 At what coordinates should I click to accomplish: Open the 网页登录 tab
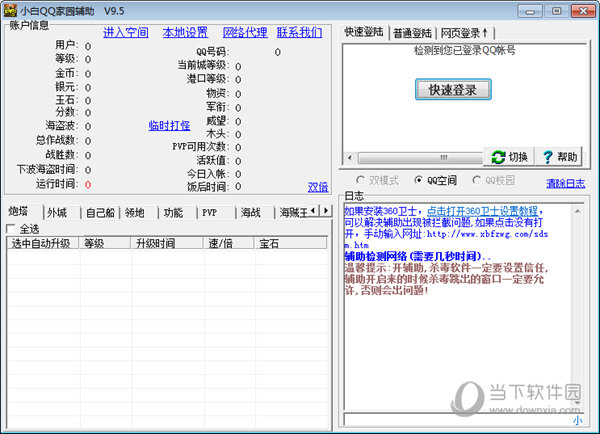tap(465, 34)
